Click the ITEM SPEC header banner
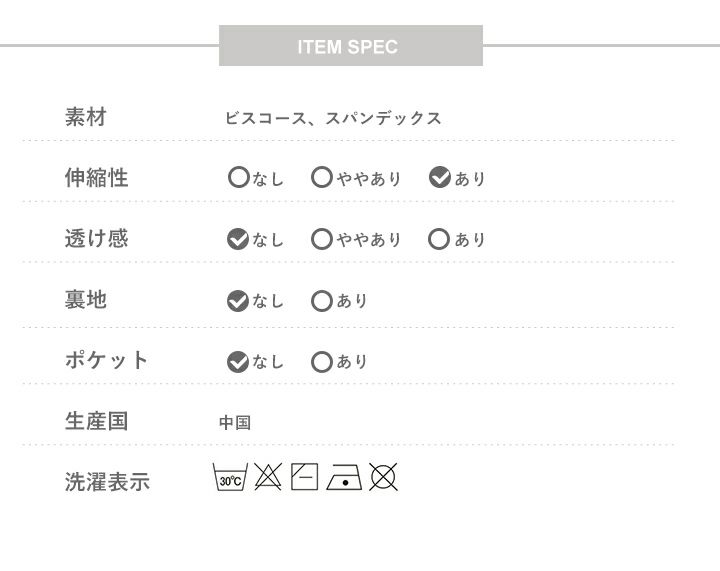 point(350,46)
